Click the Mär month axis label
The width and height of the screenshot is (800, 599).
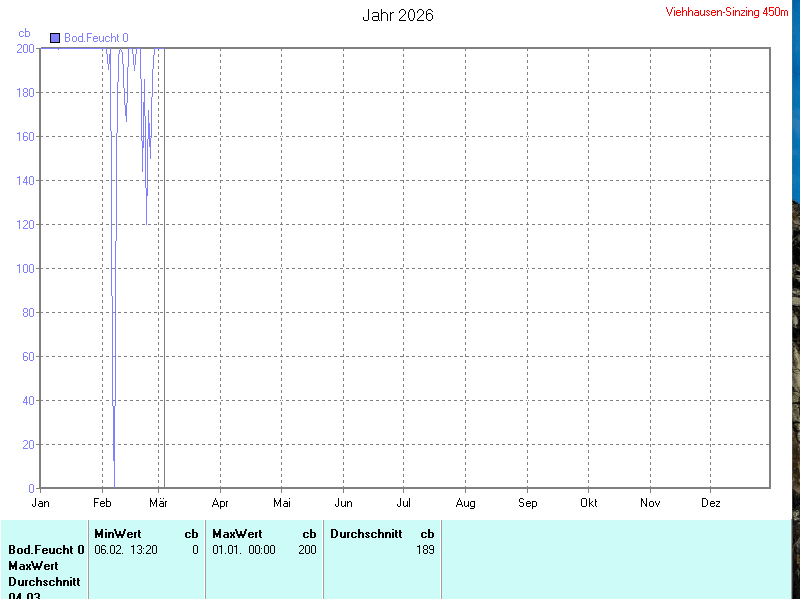pos(158,503)
